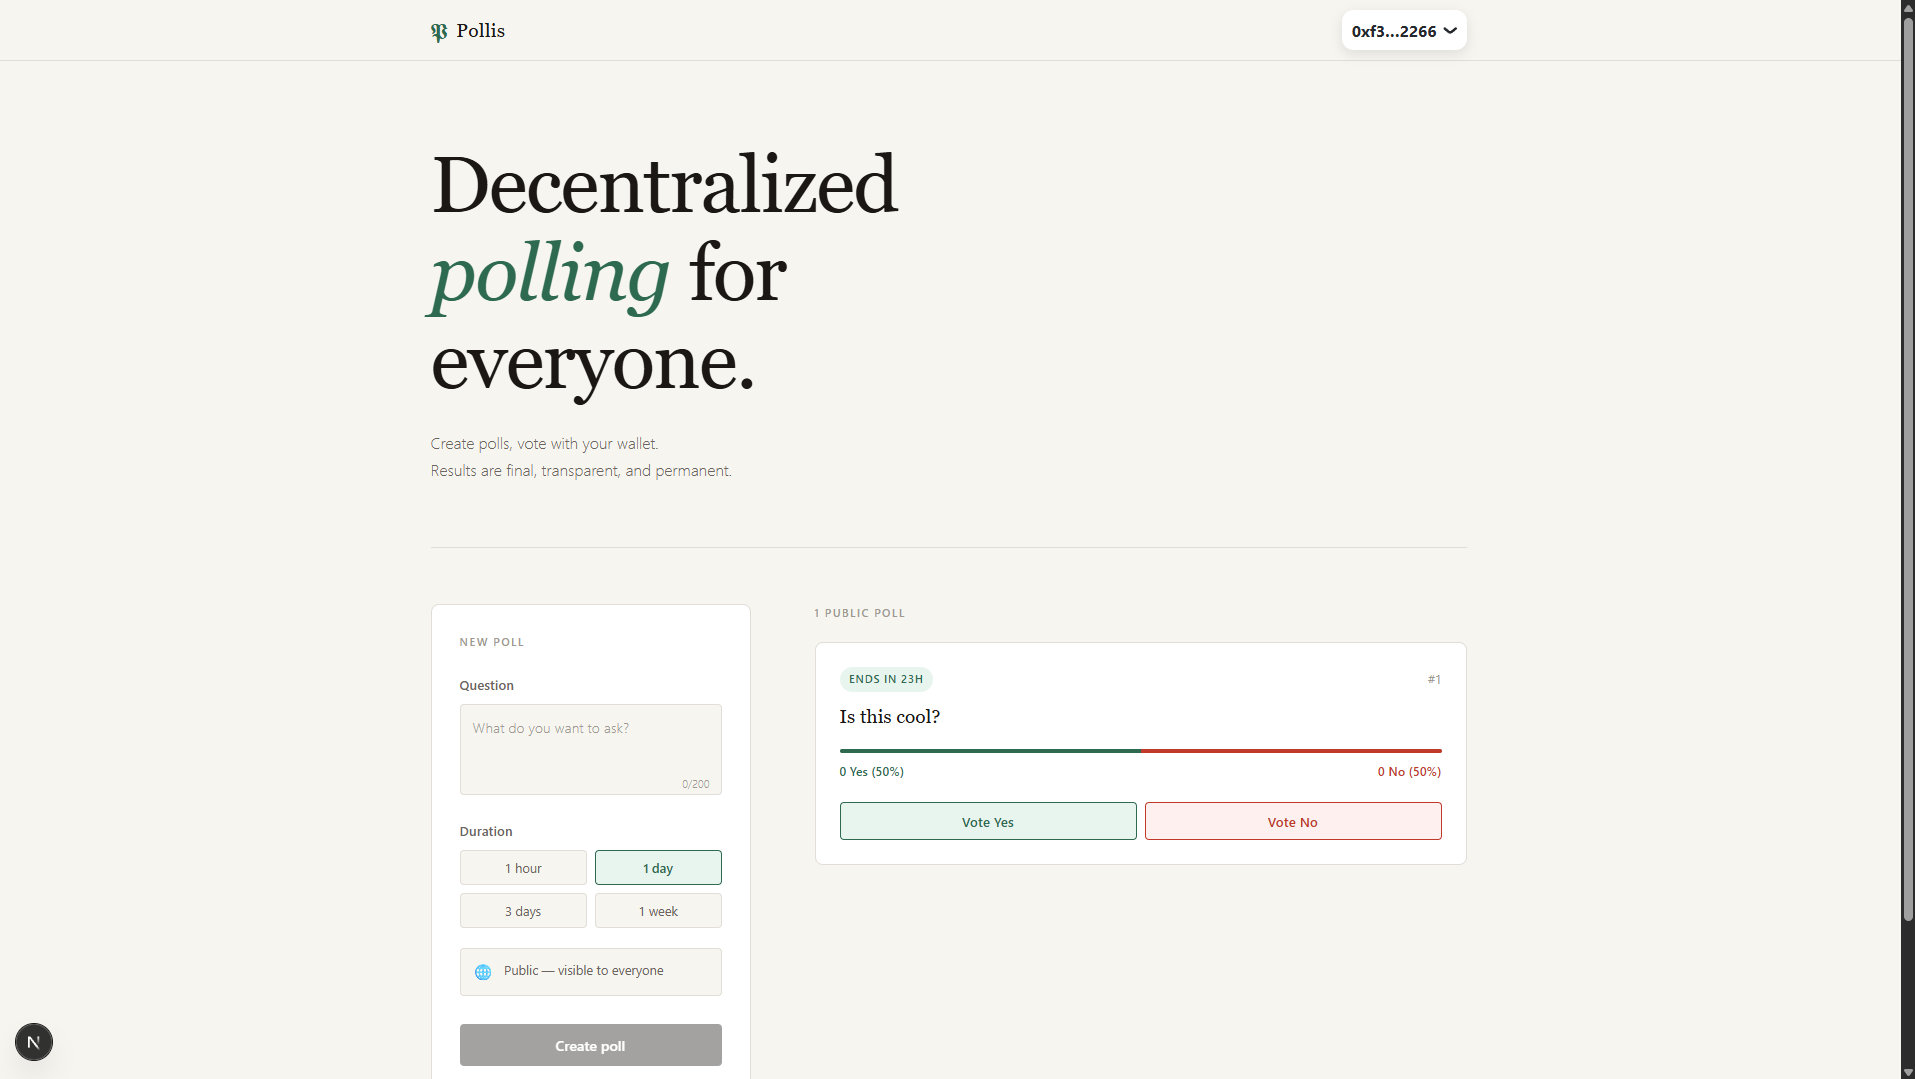Vote No on "Is this cool?"
Viewport: 1915px width, 1079px height.
(1292, 822)
